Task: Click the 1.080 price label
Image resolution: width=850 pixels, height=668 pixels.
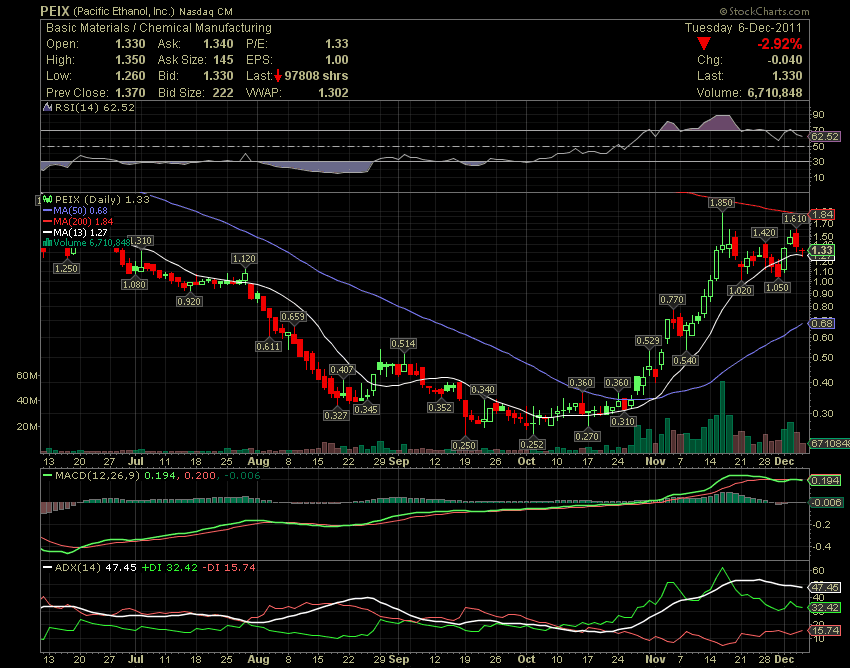Action: [134, 284]
